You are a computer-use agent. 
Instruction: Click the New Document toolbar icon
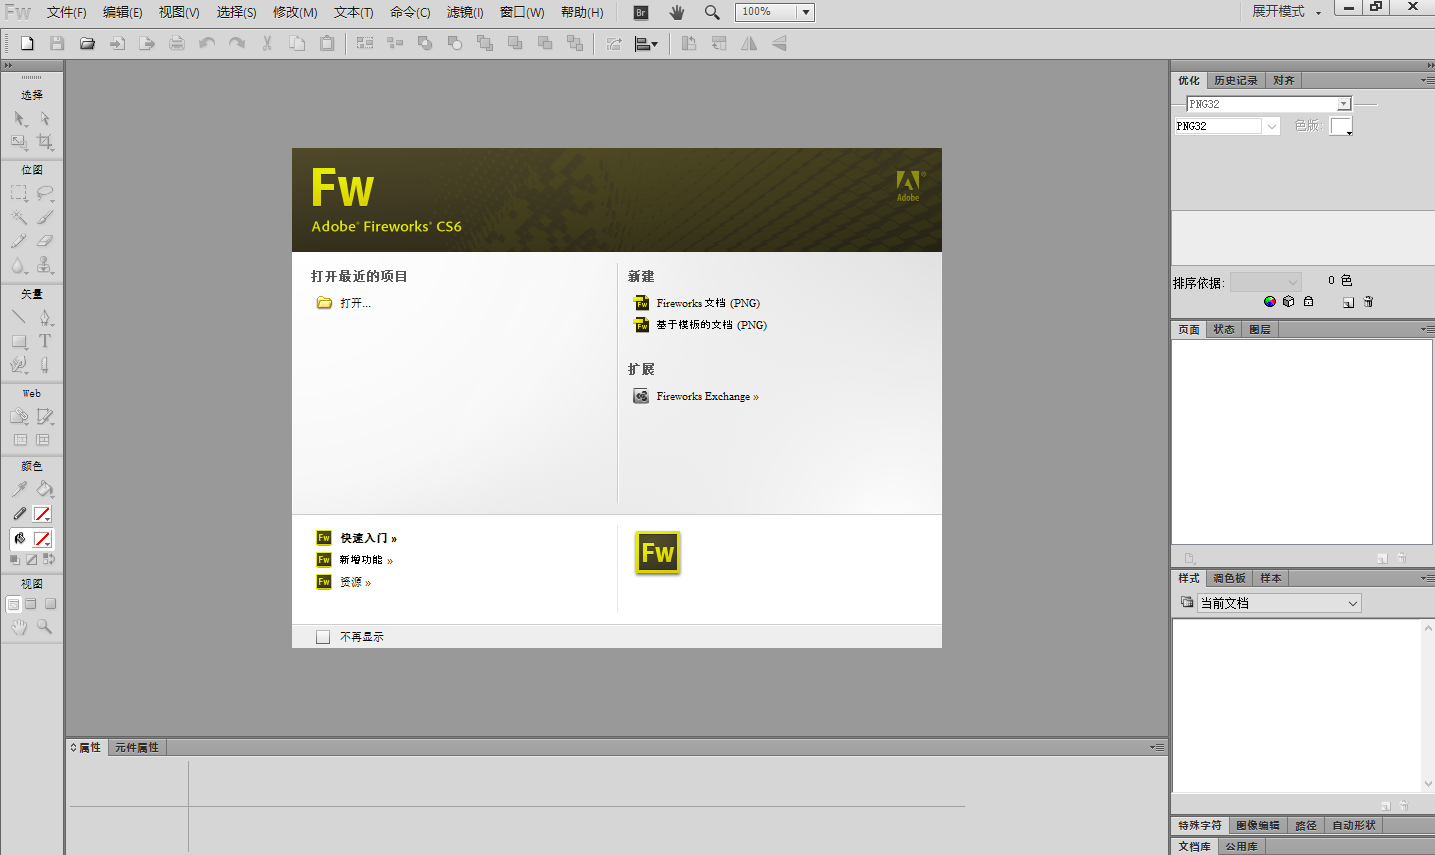tap(28, 43)
